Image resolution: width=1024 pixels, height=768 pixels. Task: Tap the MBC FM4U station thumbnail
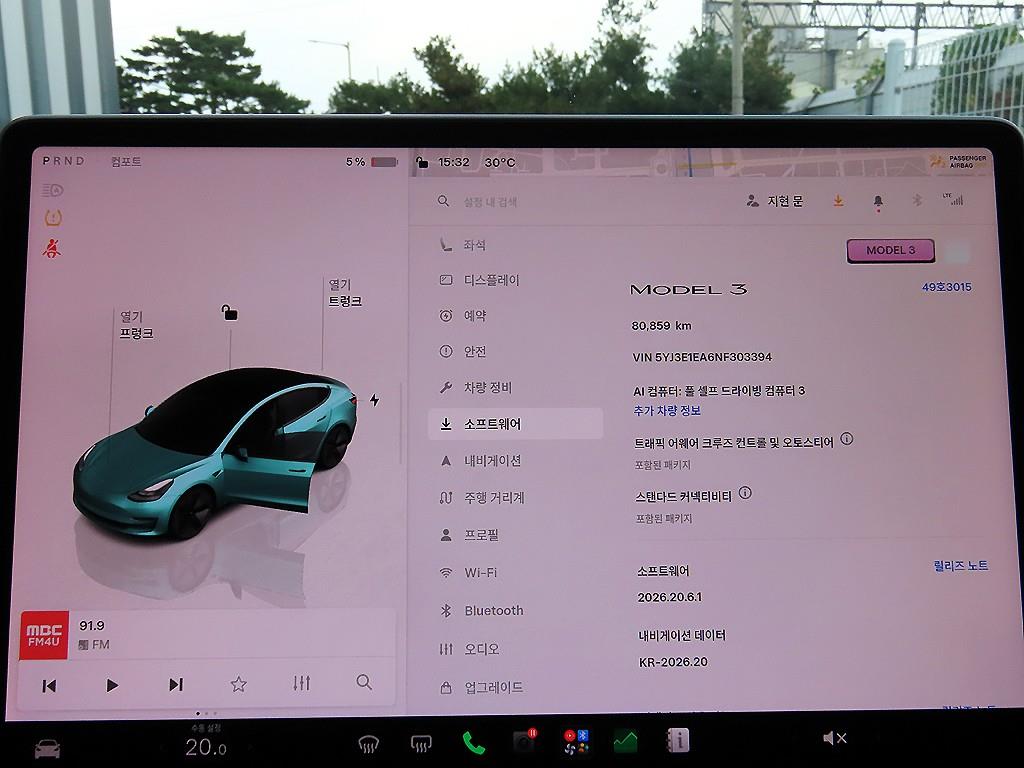[x=44, y=636]
